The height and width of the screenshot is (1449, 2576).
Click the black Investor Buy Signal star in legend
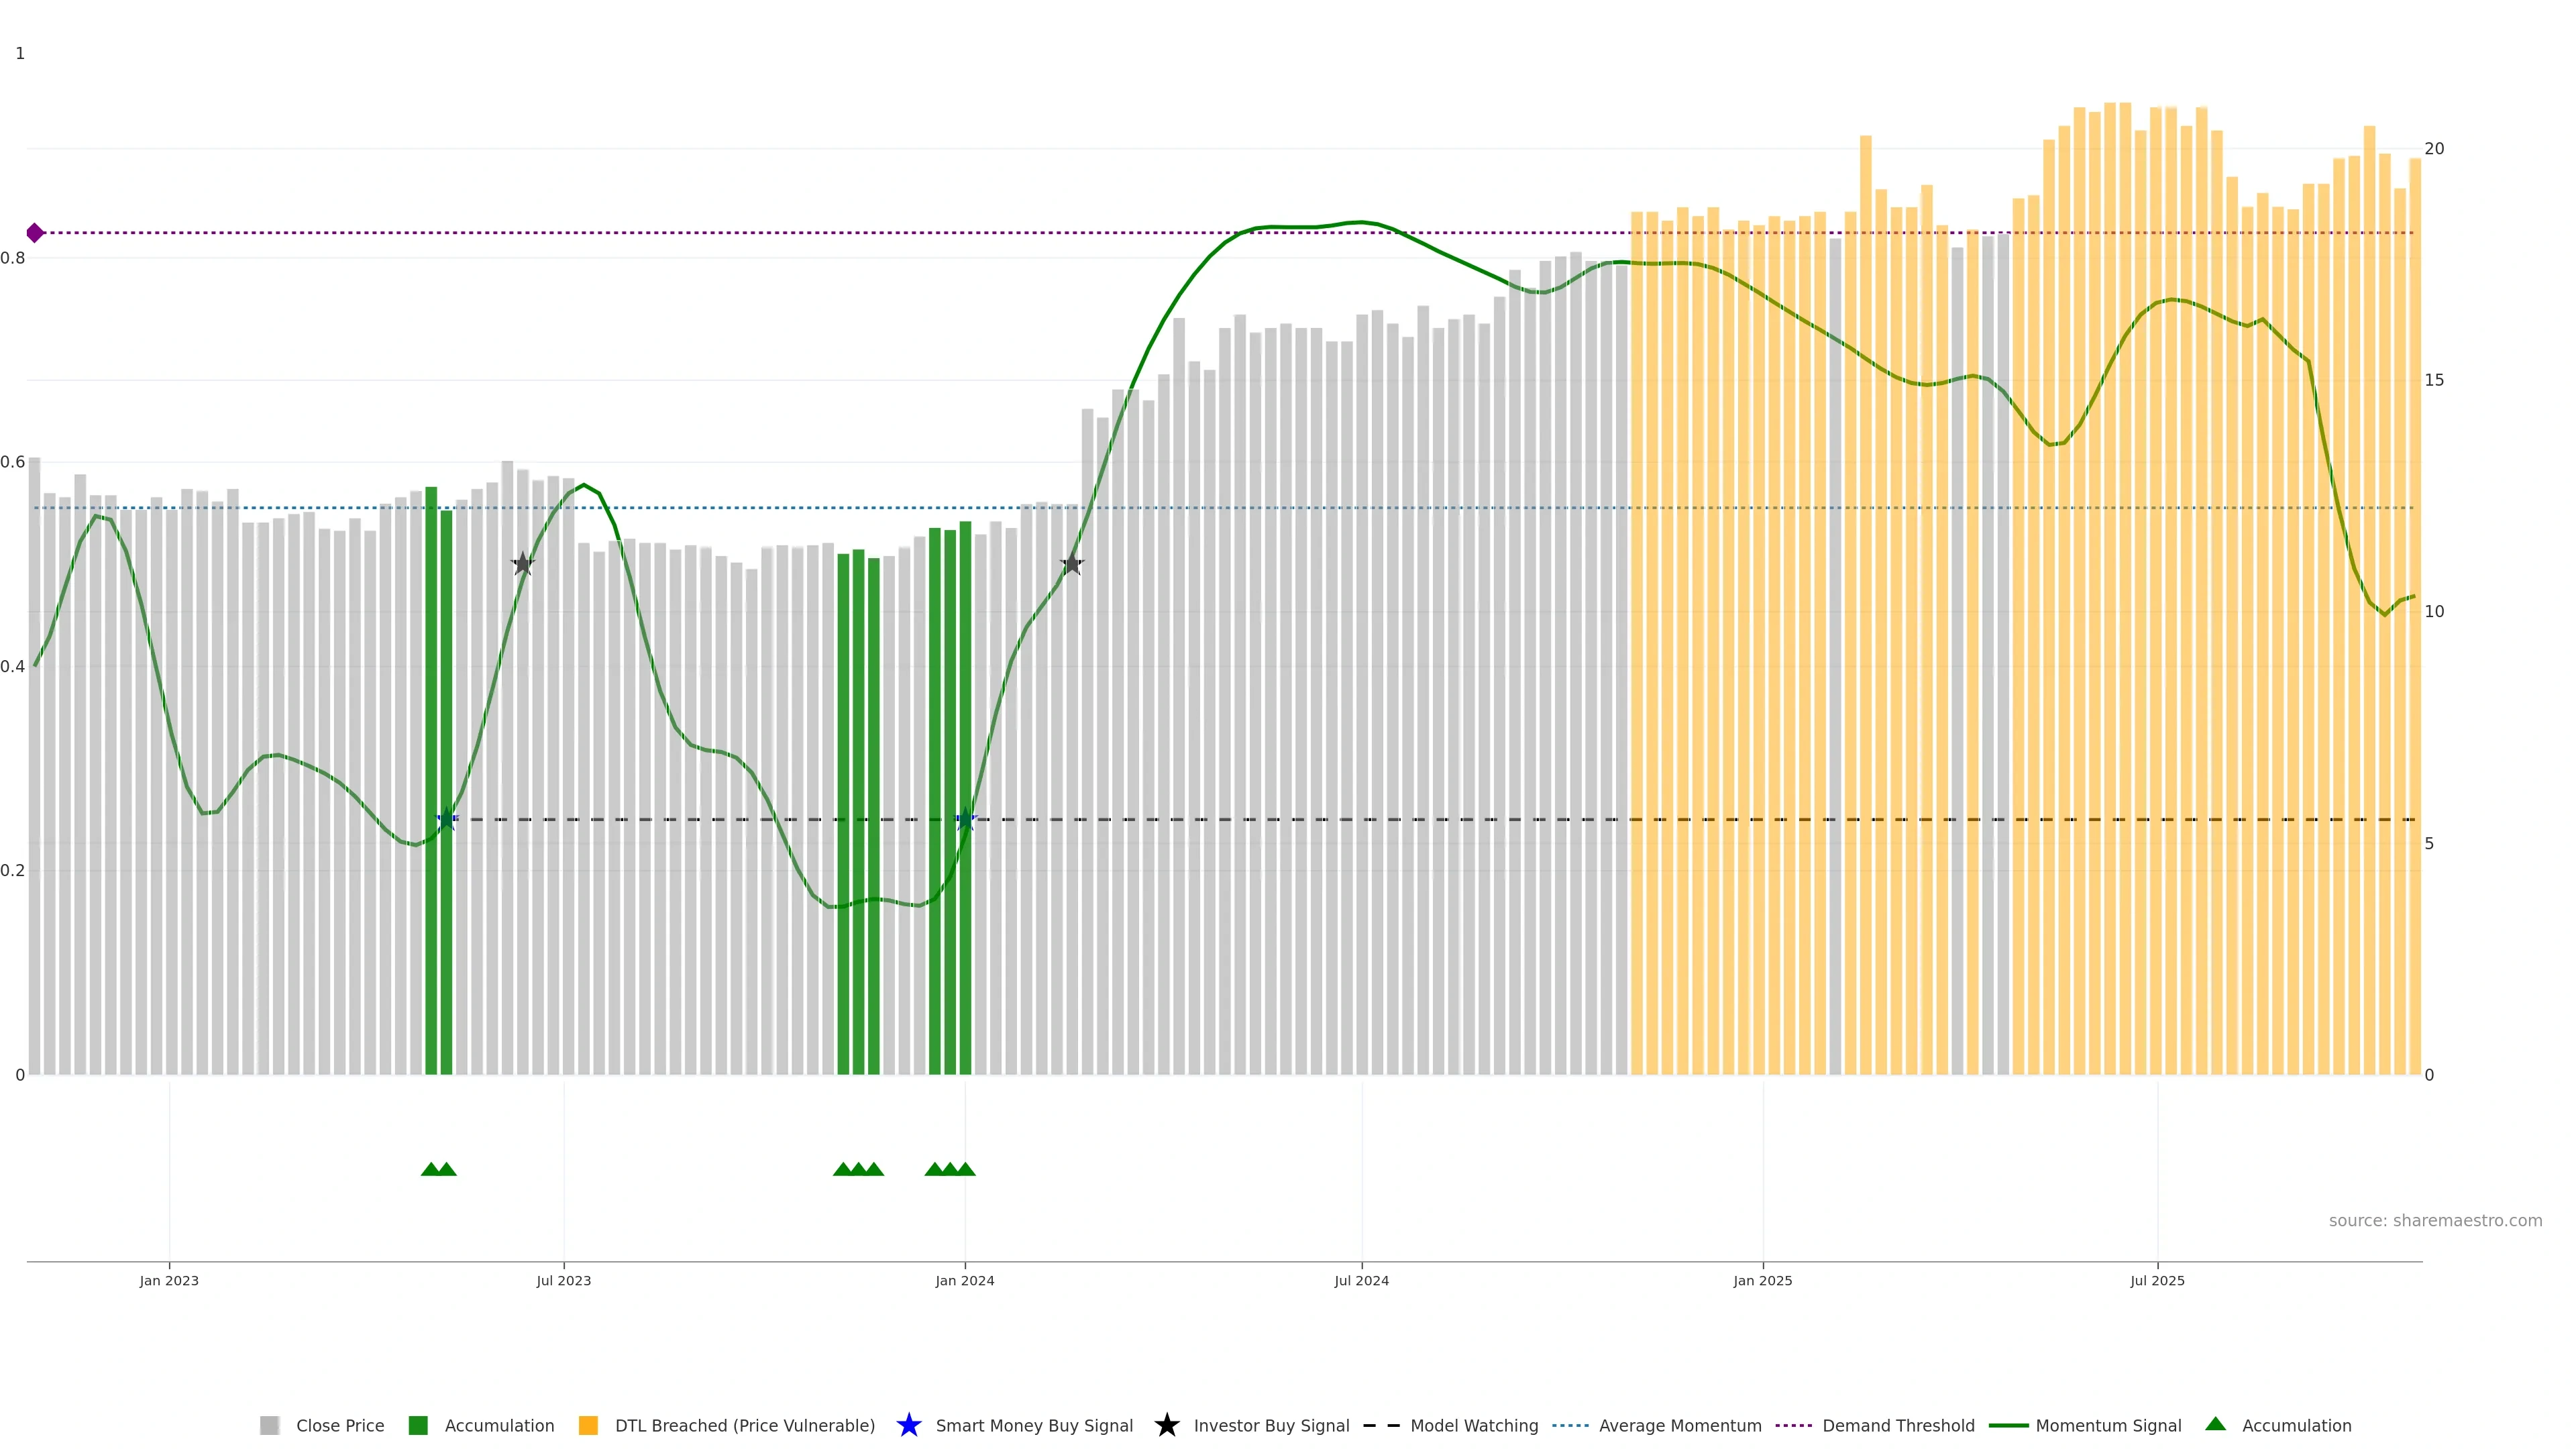tap(1166, 1425)
